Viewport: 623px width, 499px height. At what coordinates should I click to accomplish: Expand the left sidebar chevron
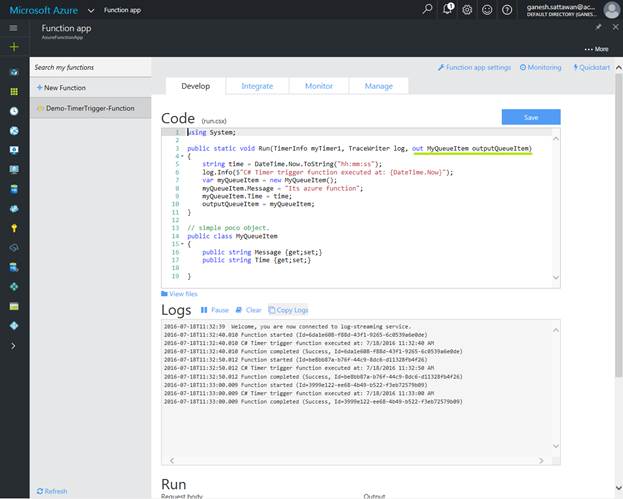click(x=14, y=345)
